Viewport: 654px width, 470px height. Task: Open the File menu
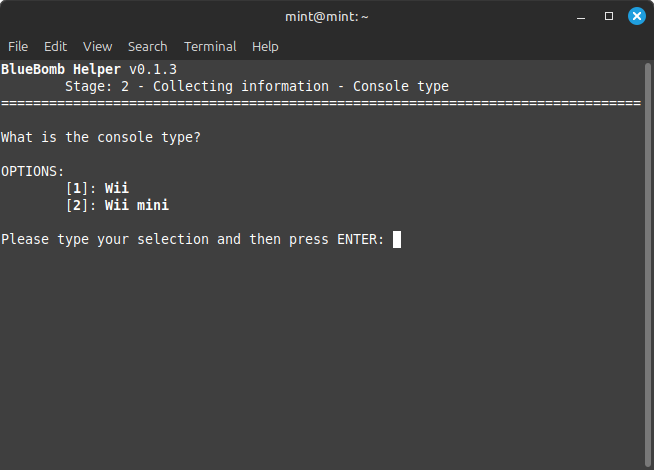click(x=18, y=46)
